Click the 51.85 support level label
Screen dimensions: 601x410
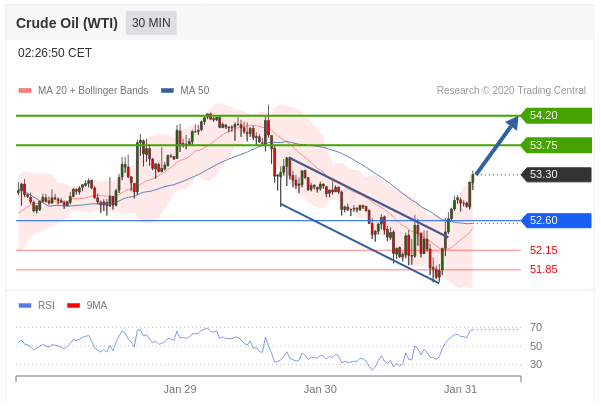pos(544,269)
